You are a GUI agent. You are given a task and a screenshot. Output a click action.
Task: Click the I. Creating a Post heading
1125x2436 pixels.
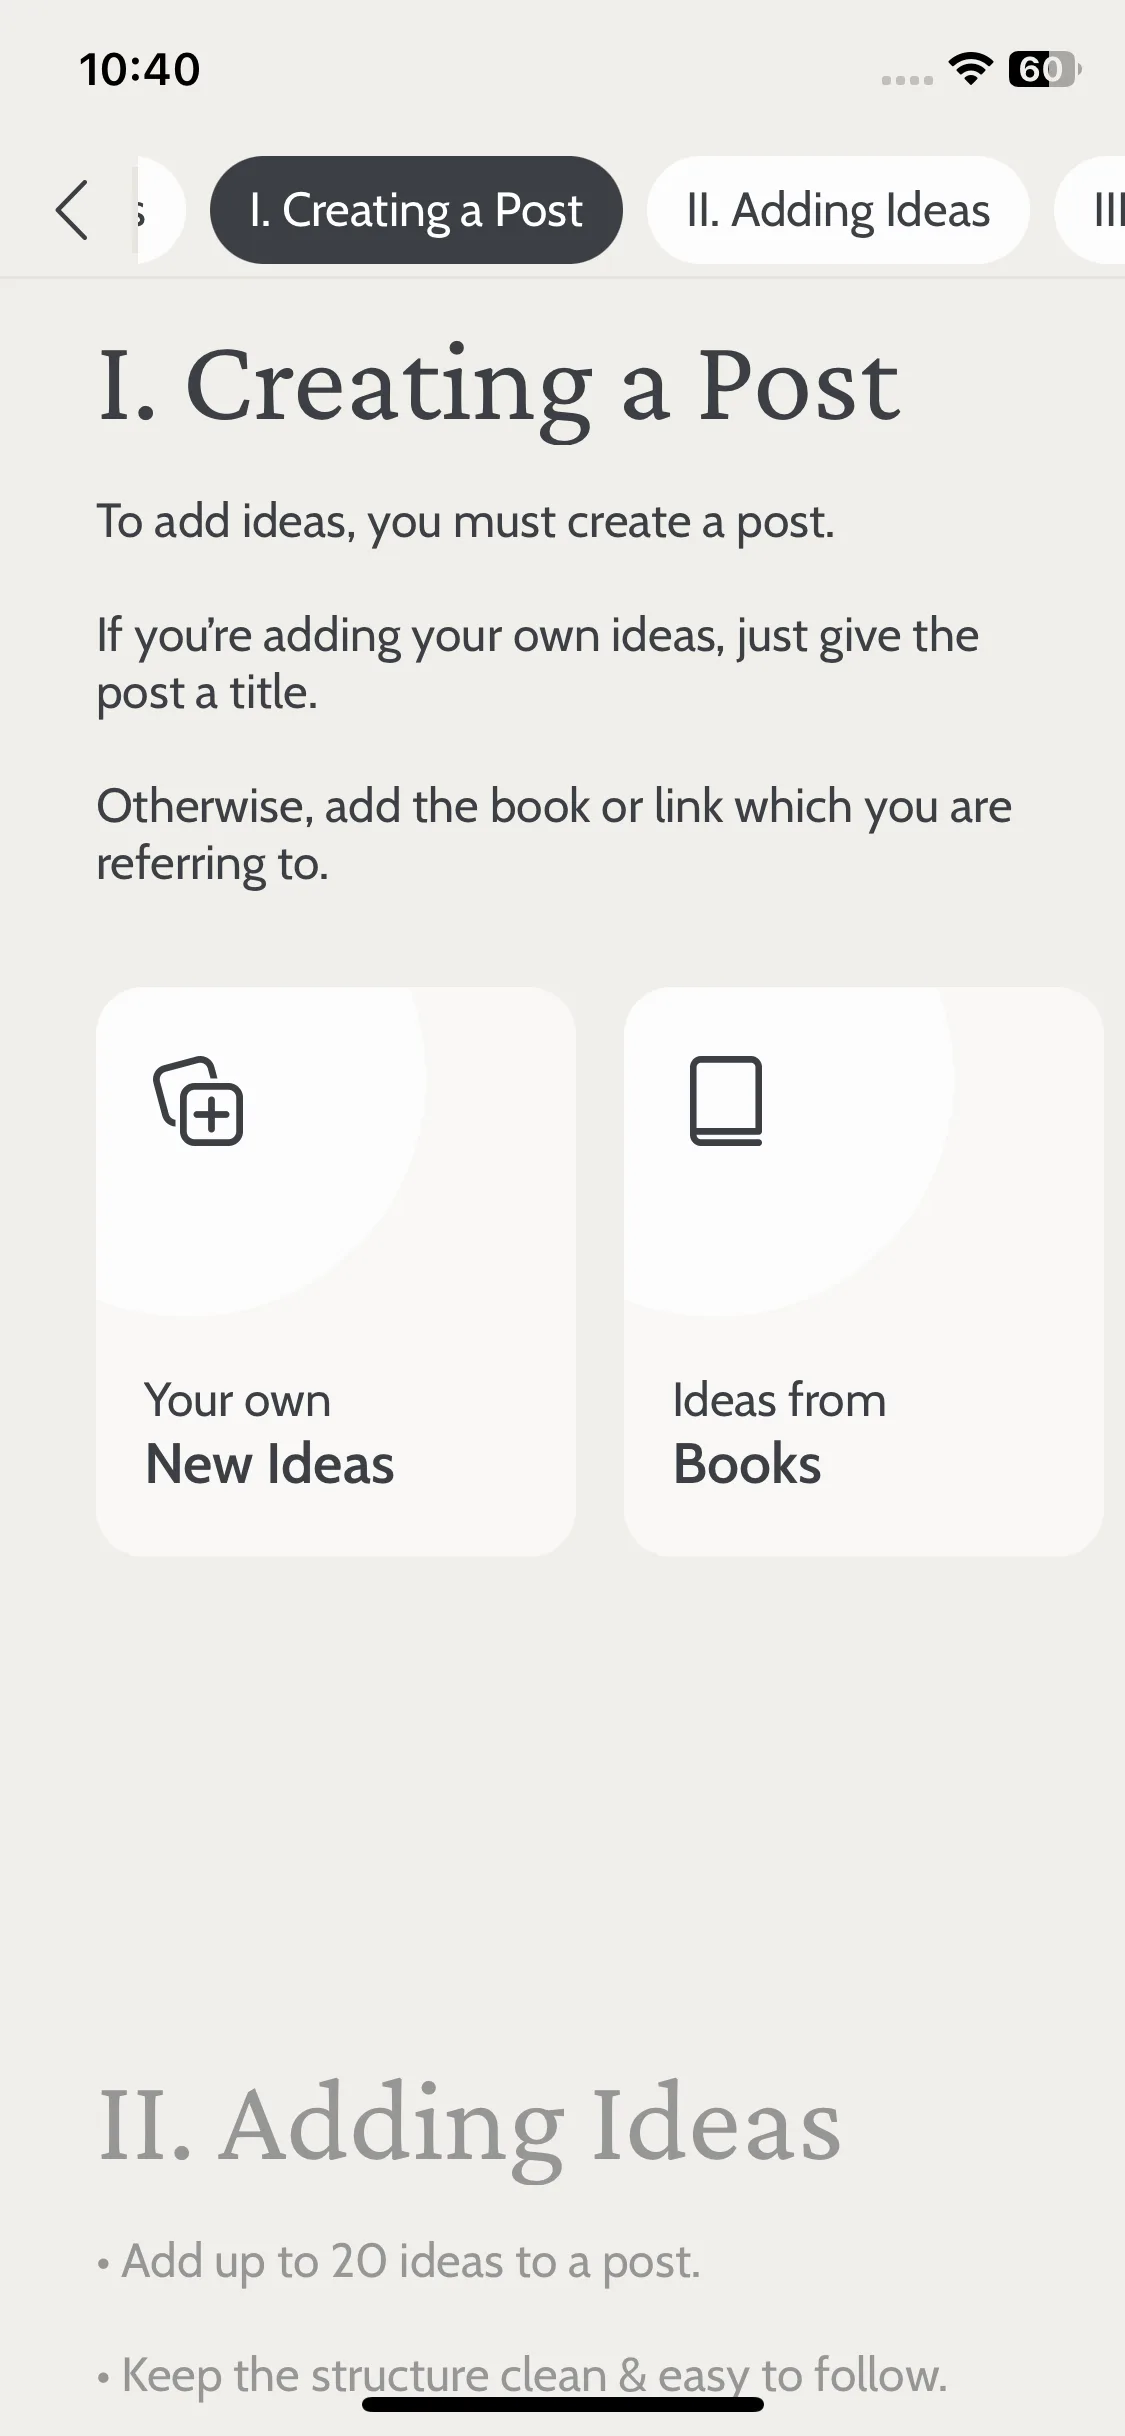499,388
